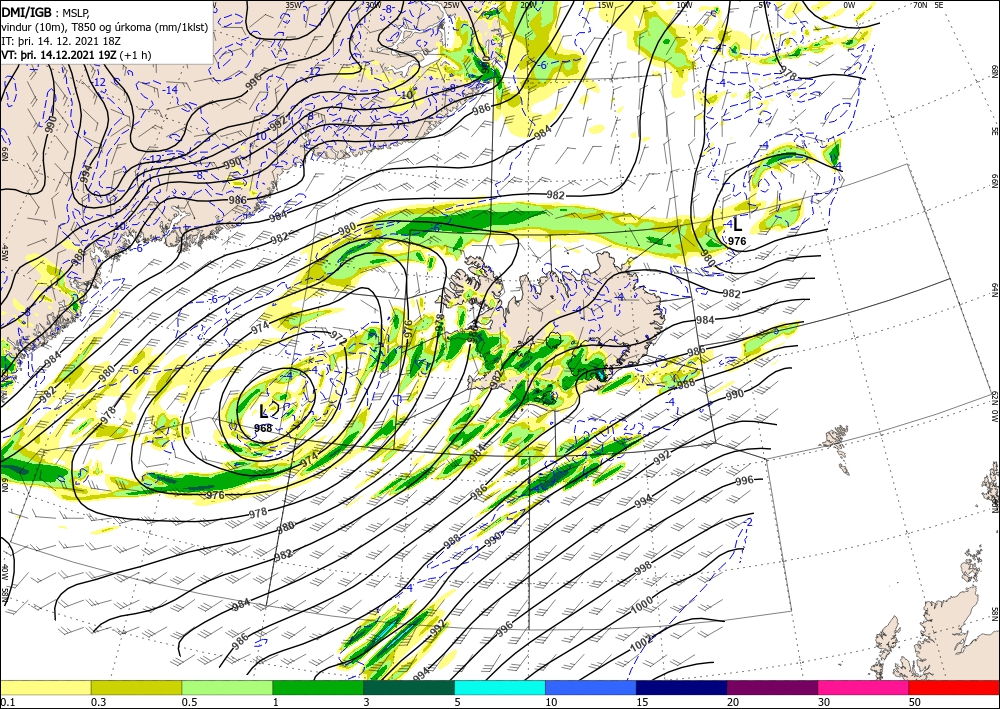Select the pink 30–50 legend color segment

click(864, 687)
